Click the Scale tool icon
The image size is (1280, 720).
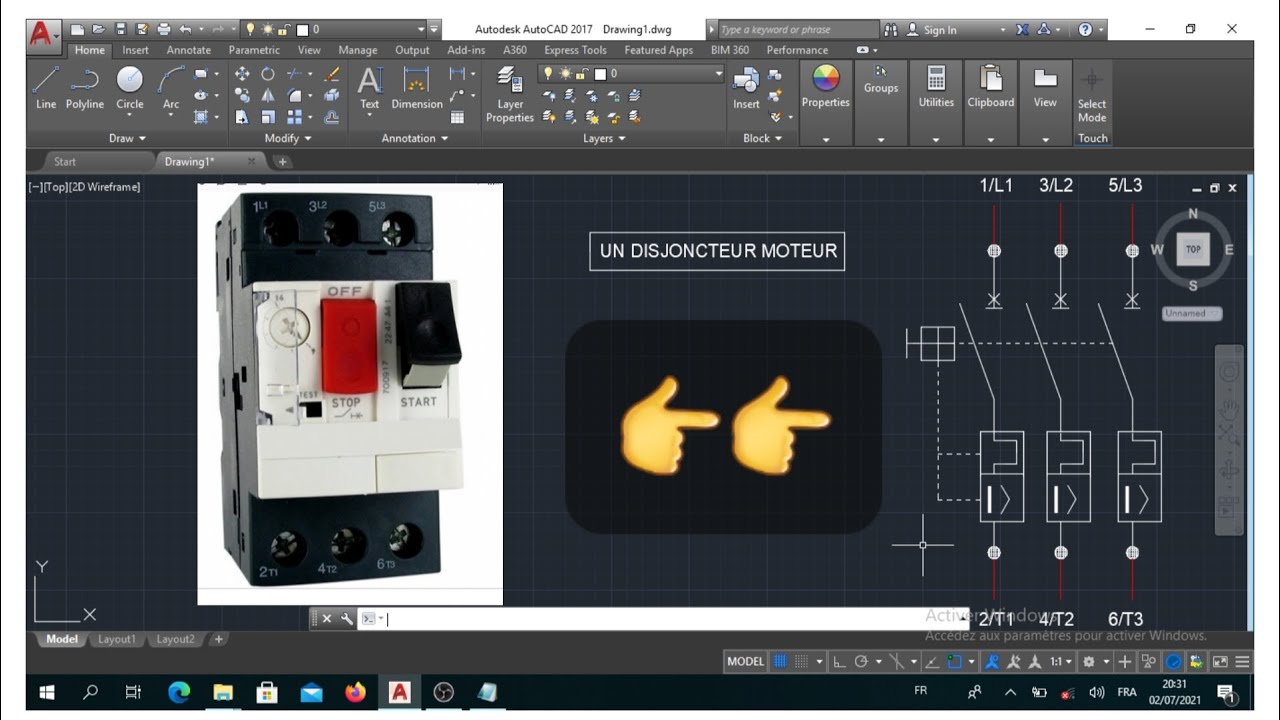coord(268,117)
